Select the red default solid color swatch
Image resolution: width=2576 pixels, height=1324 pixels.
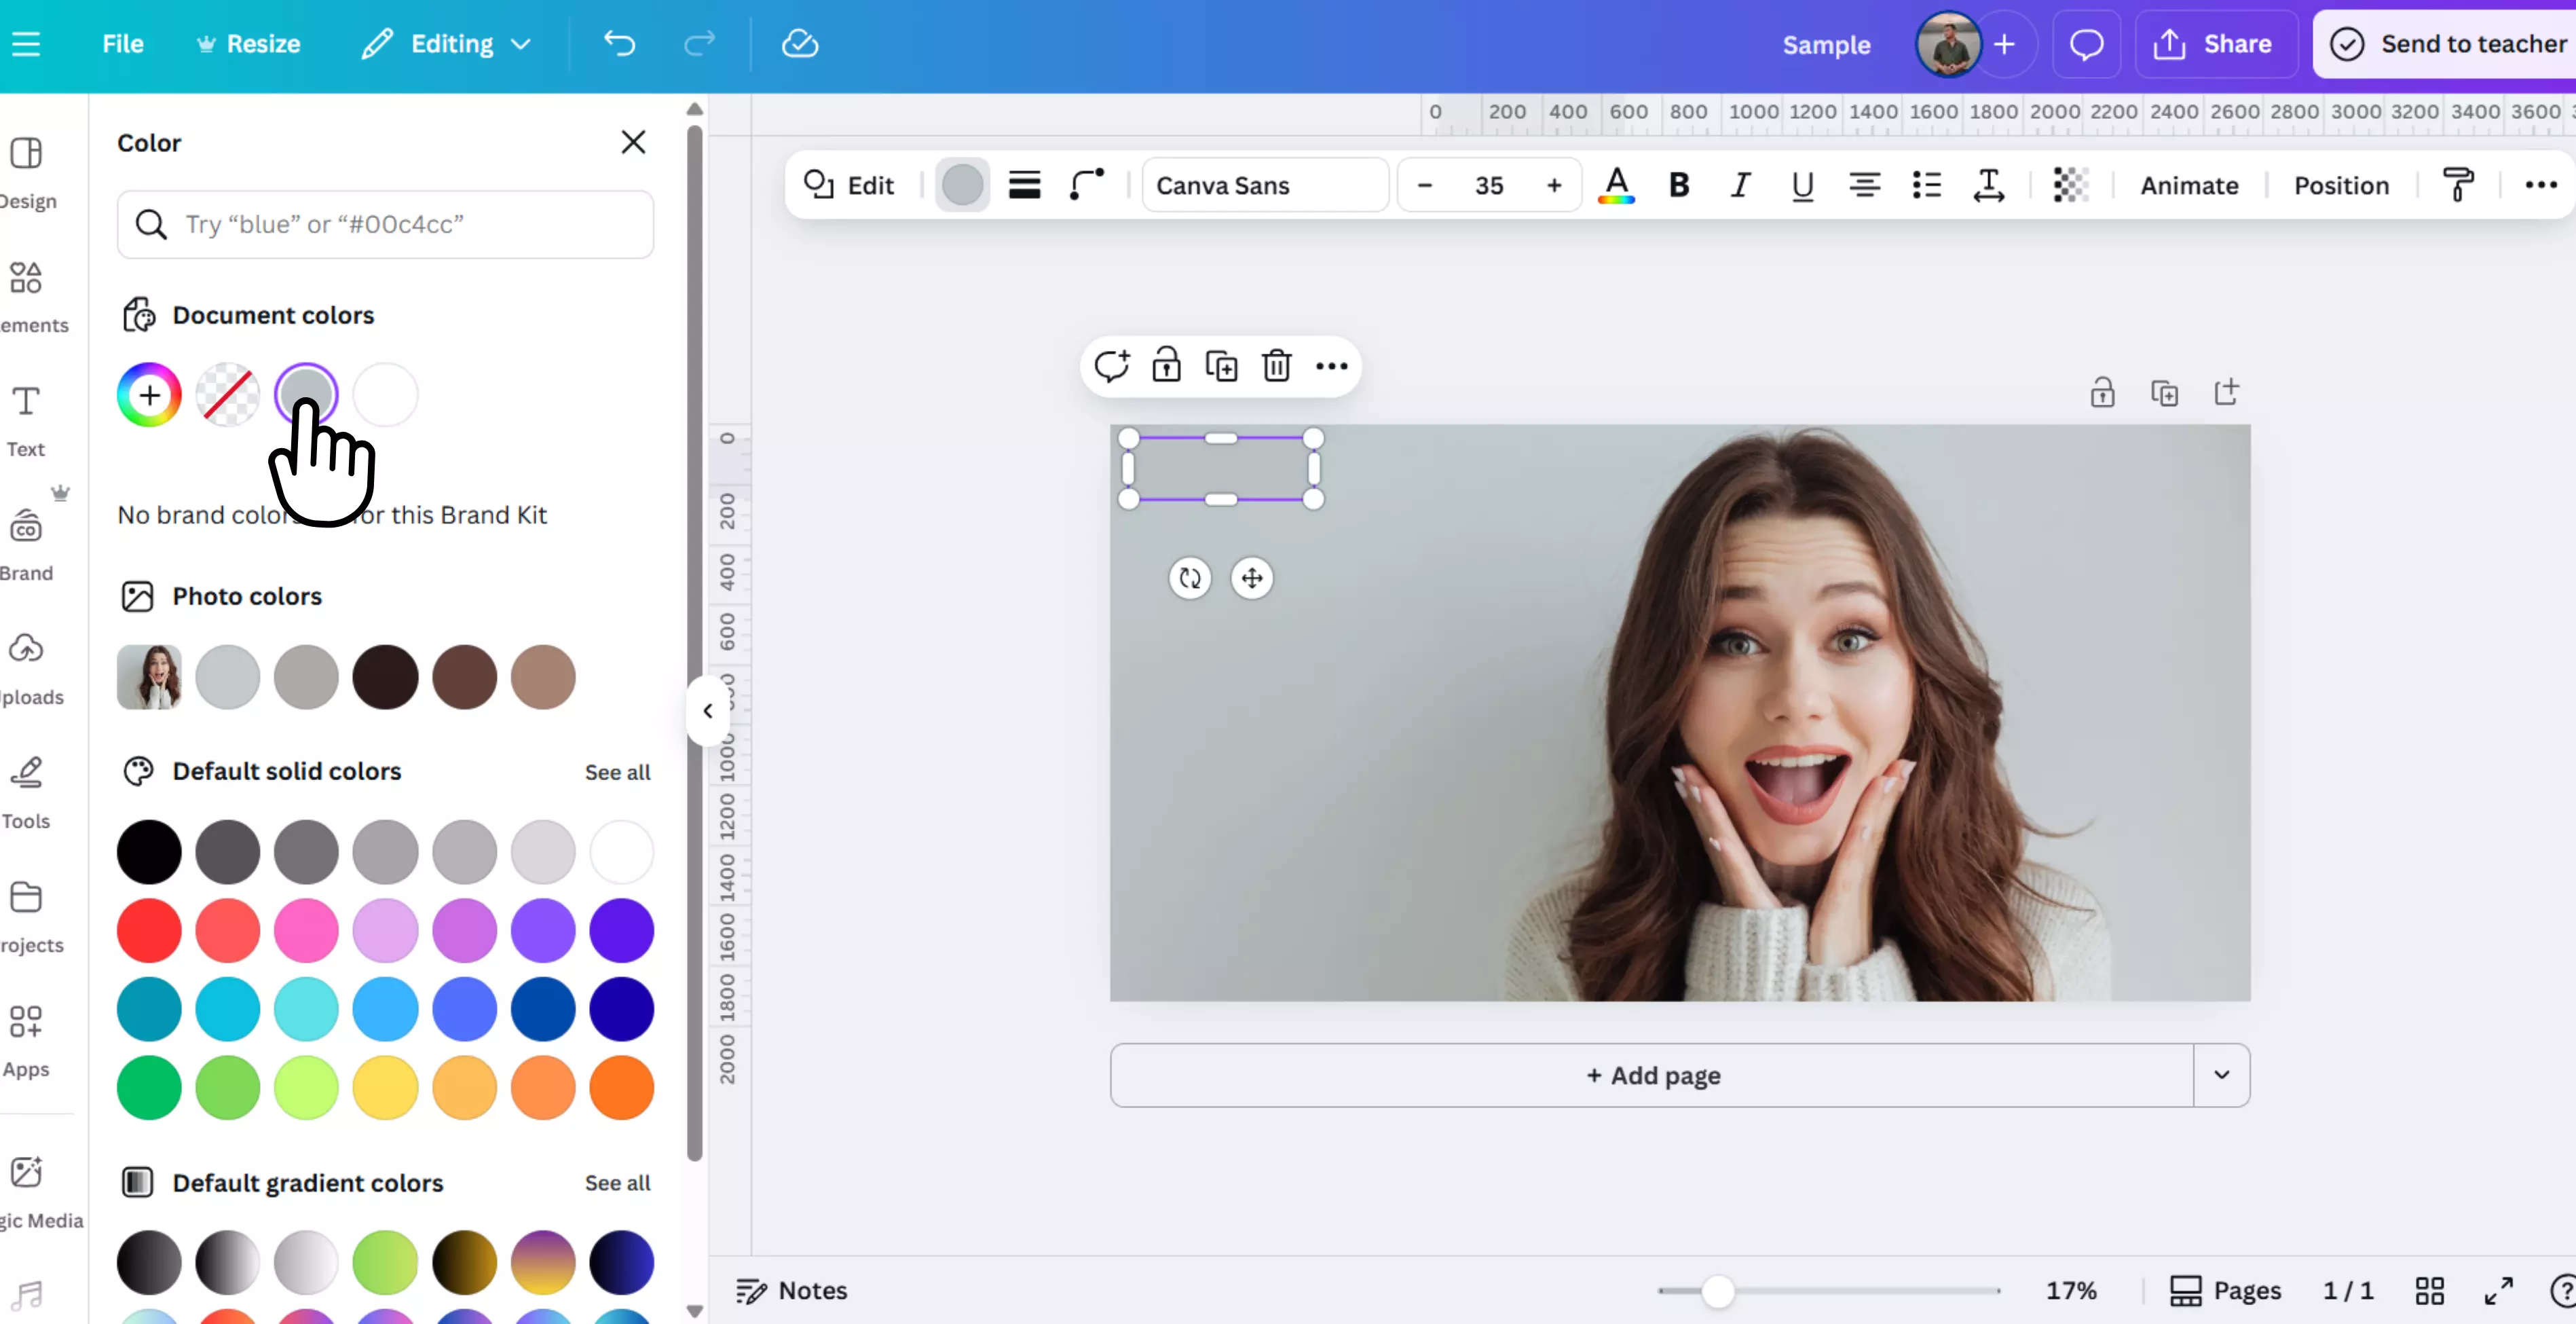[x=149, y=930]
